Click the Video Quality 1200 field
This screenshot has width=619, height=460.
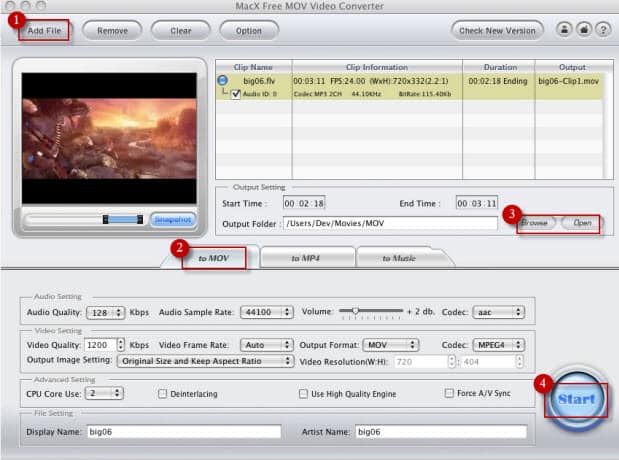pyautogui.click(x=101, y=345)
